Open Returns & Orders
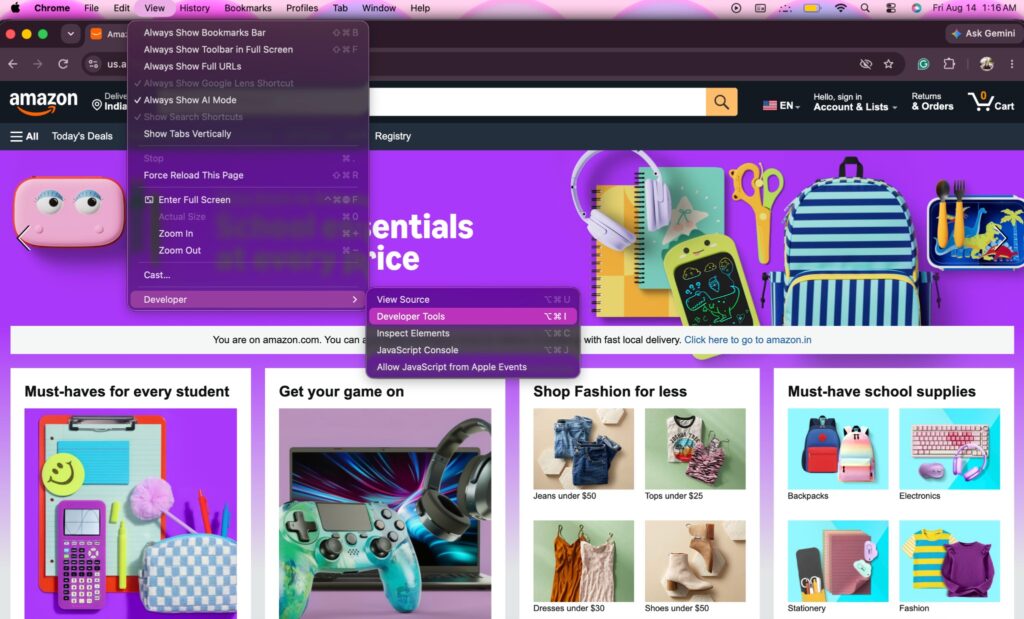Viewport: 1024px width, 619px height. pyautogui.click(x=932, y=102)
